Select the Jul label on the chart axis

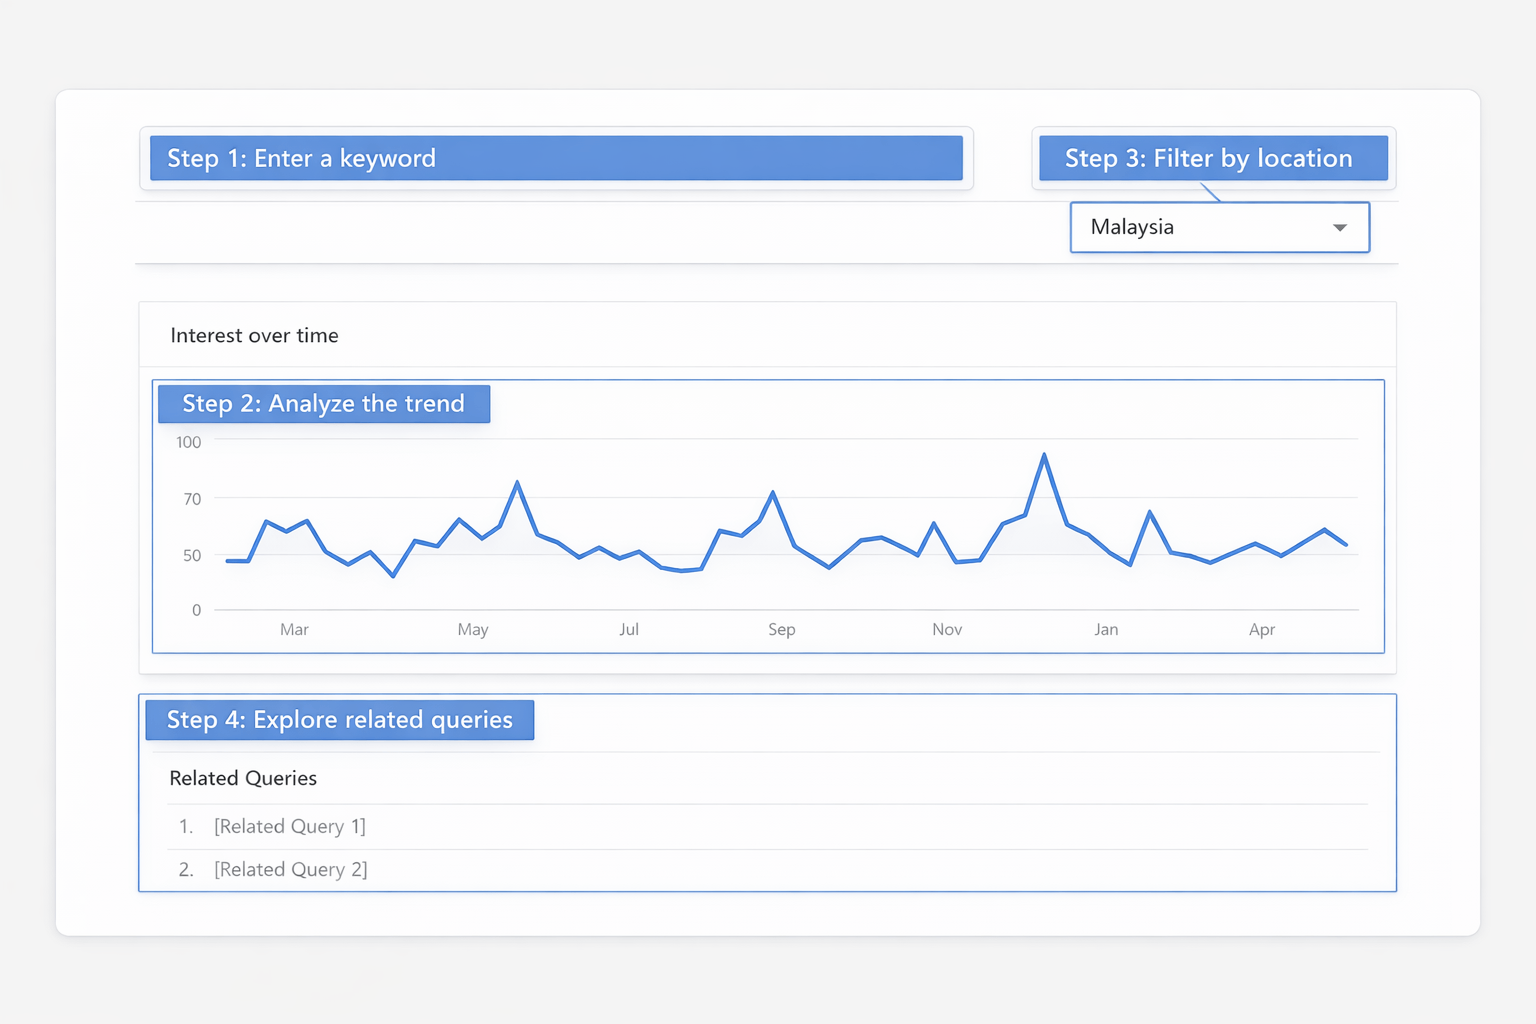click(629, 630)
